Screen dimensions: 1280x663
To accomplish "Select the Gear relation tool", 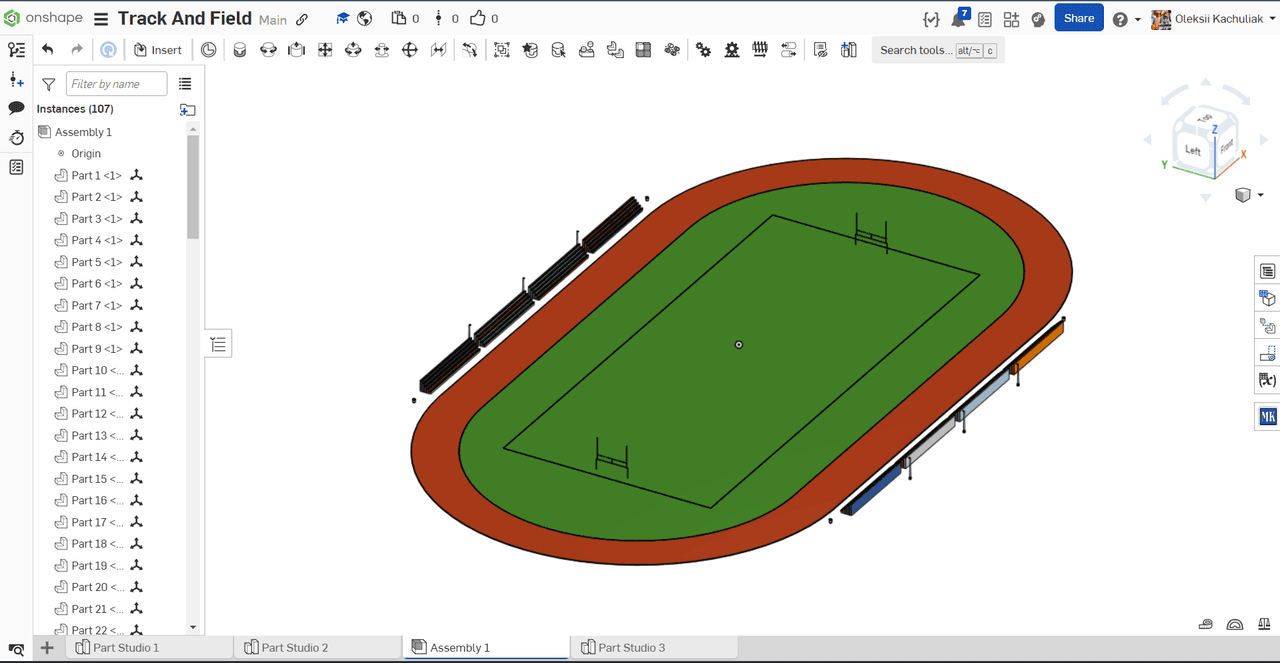I will point(704,50).
